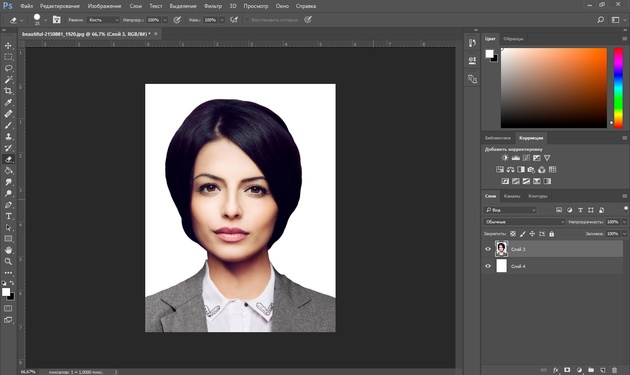Viewport: 630px width, 375px height.
Task: Select the Move tool
Action: [x=8, y=46]
